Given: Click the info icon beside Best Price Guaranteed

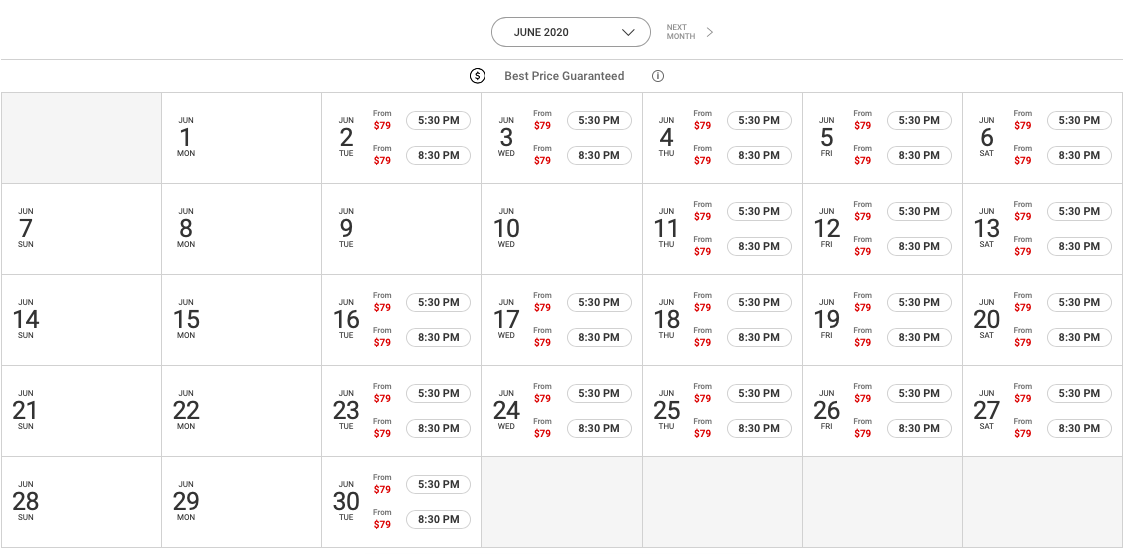Looking at the screenshot, I should coord(658,76).
